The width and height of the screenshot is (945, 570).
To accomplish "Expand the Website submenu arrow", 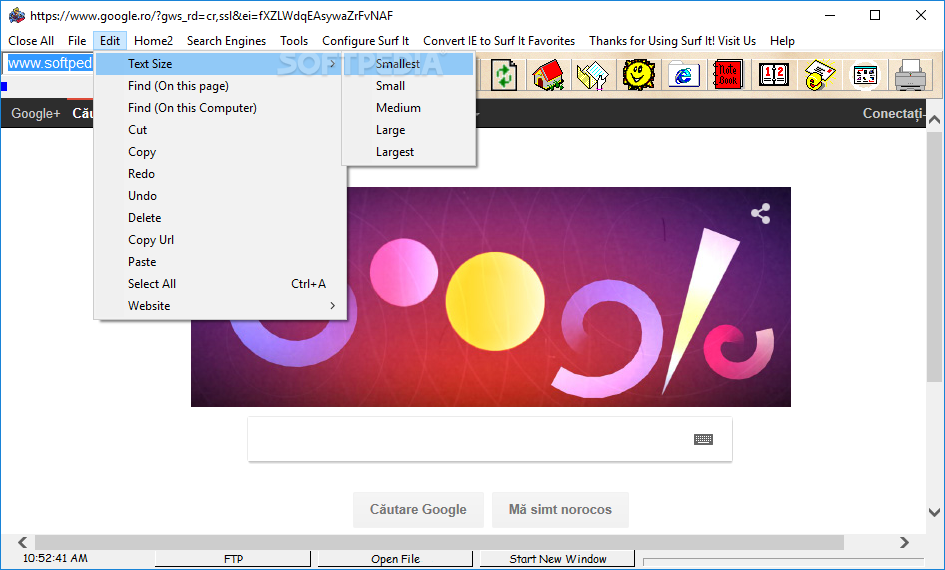I will [x=332, y=305].
